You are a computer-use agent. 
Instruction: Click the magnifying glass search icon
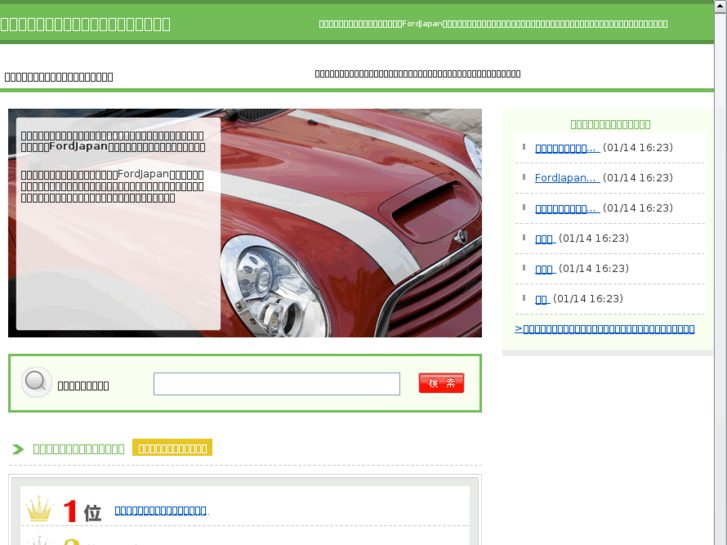tap(37, 383)
